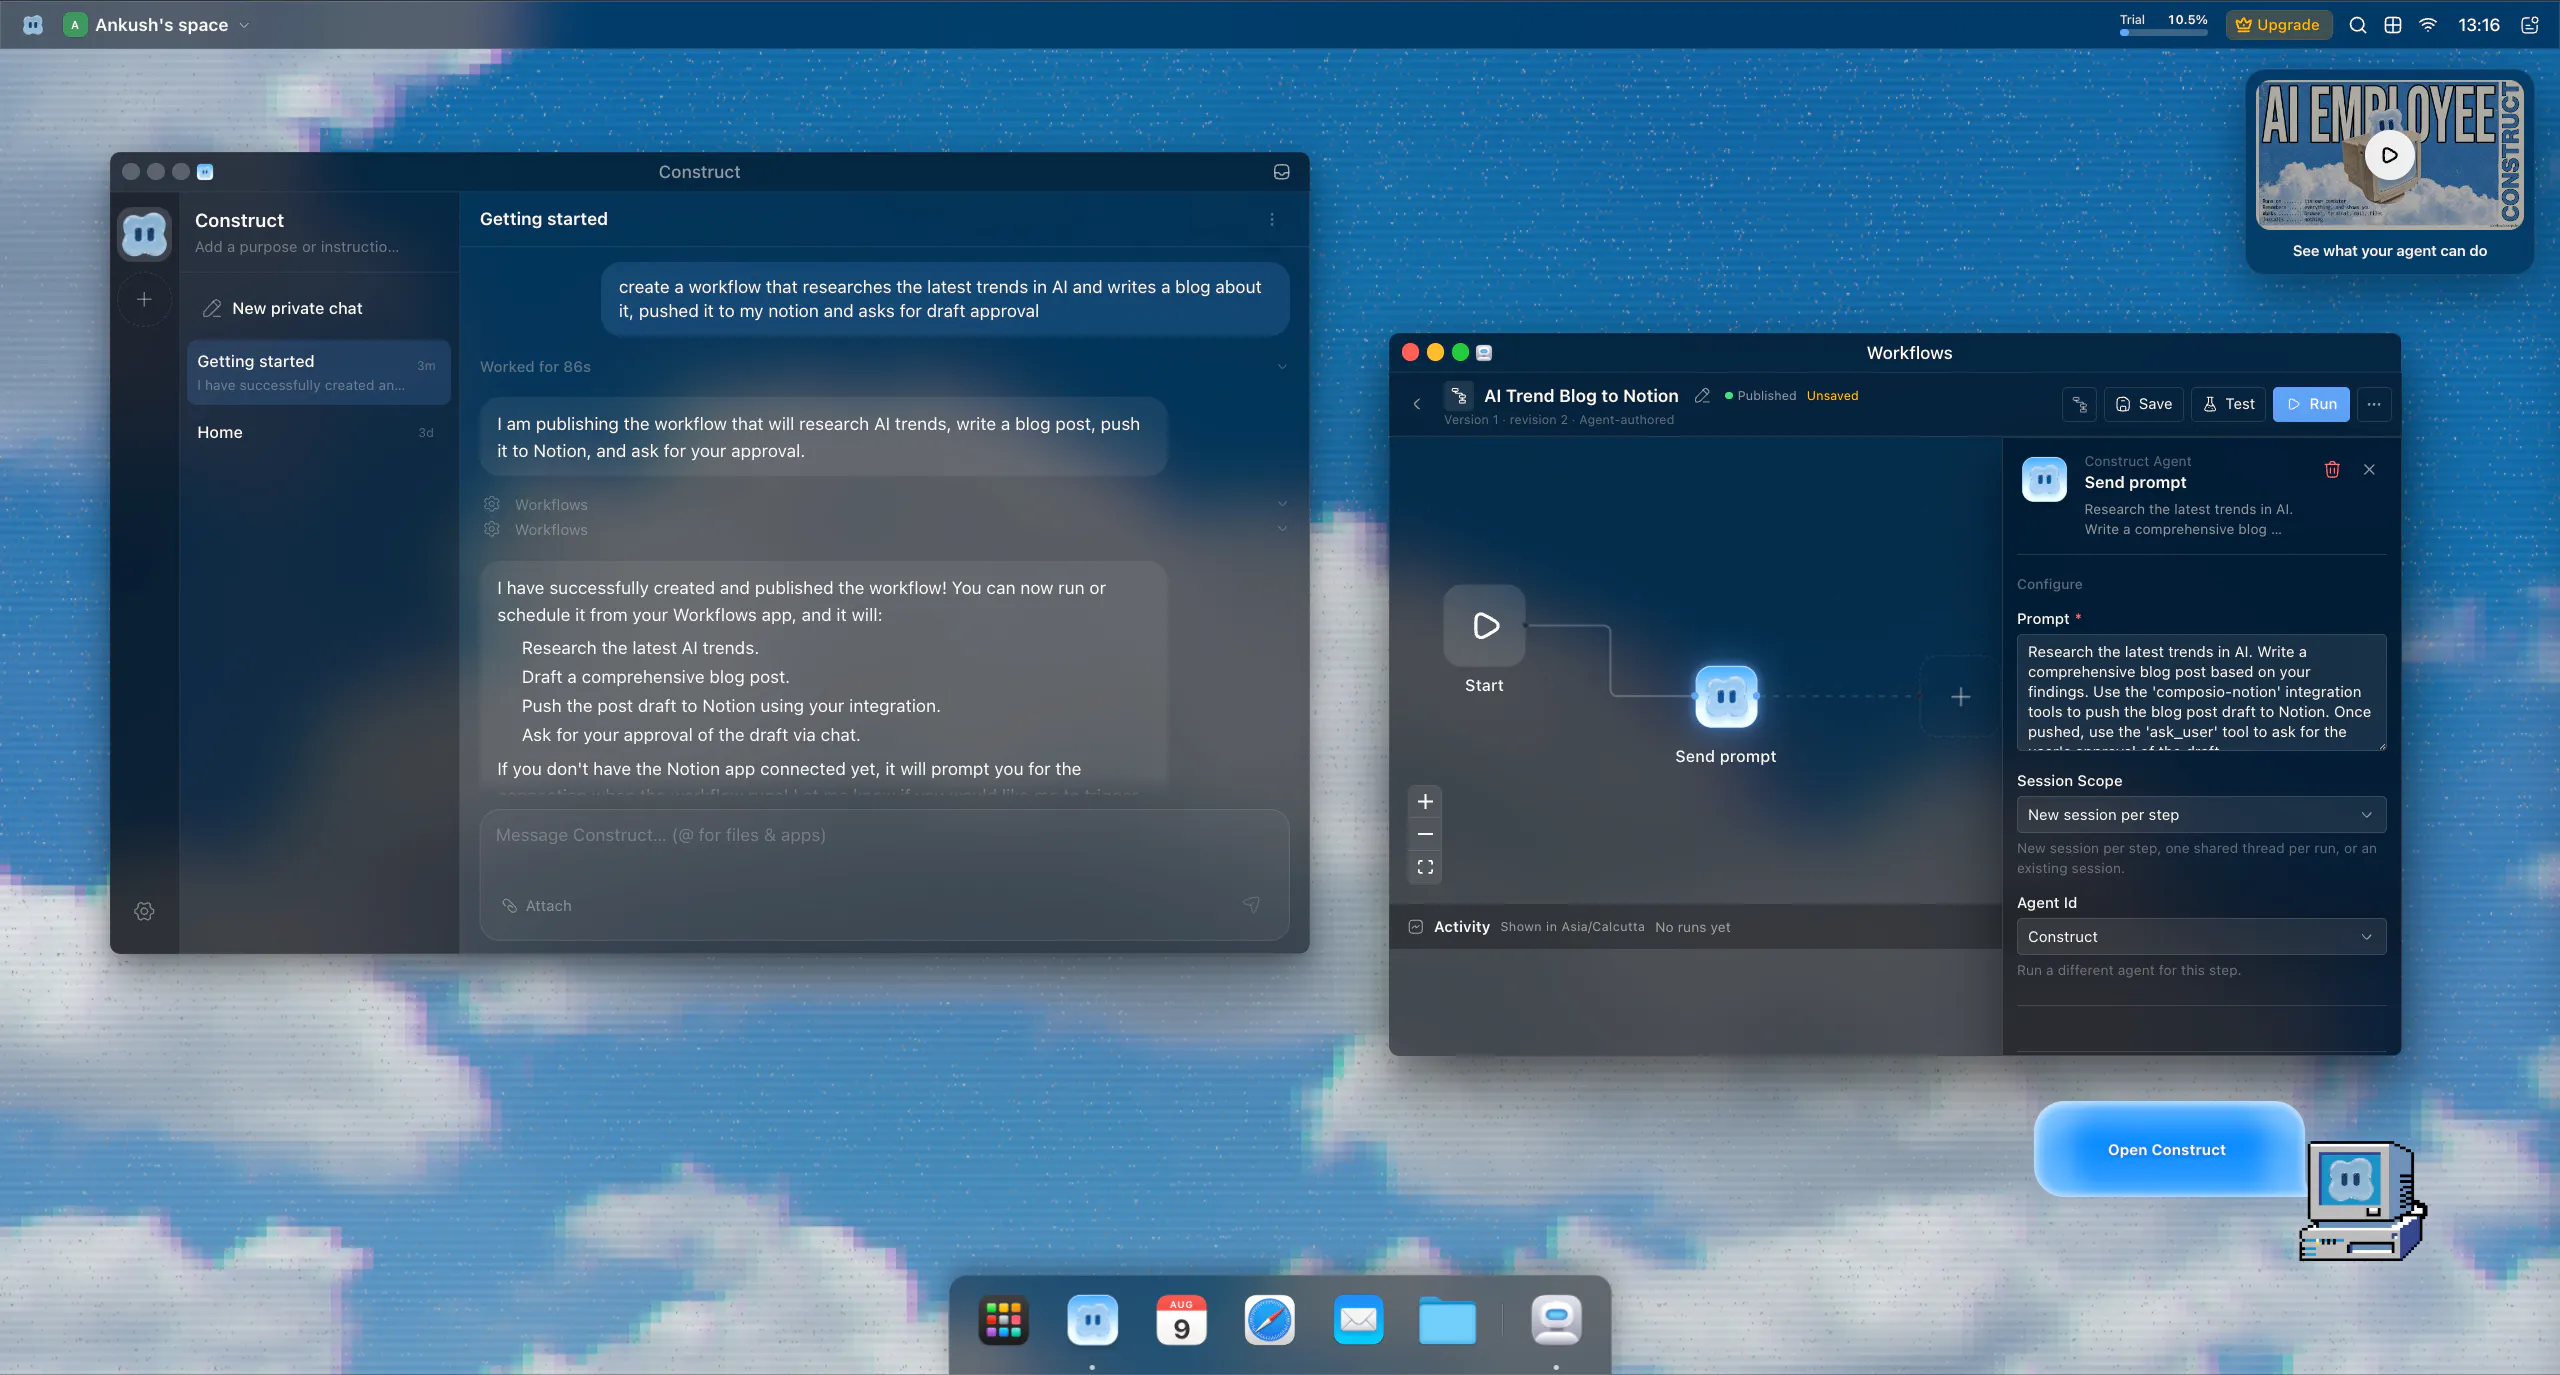Viewport: 2560px width, 1375px height.
Task: Open the Ankush's space workspace dropdown
Action: tap(157, 25)
